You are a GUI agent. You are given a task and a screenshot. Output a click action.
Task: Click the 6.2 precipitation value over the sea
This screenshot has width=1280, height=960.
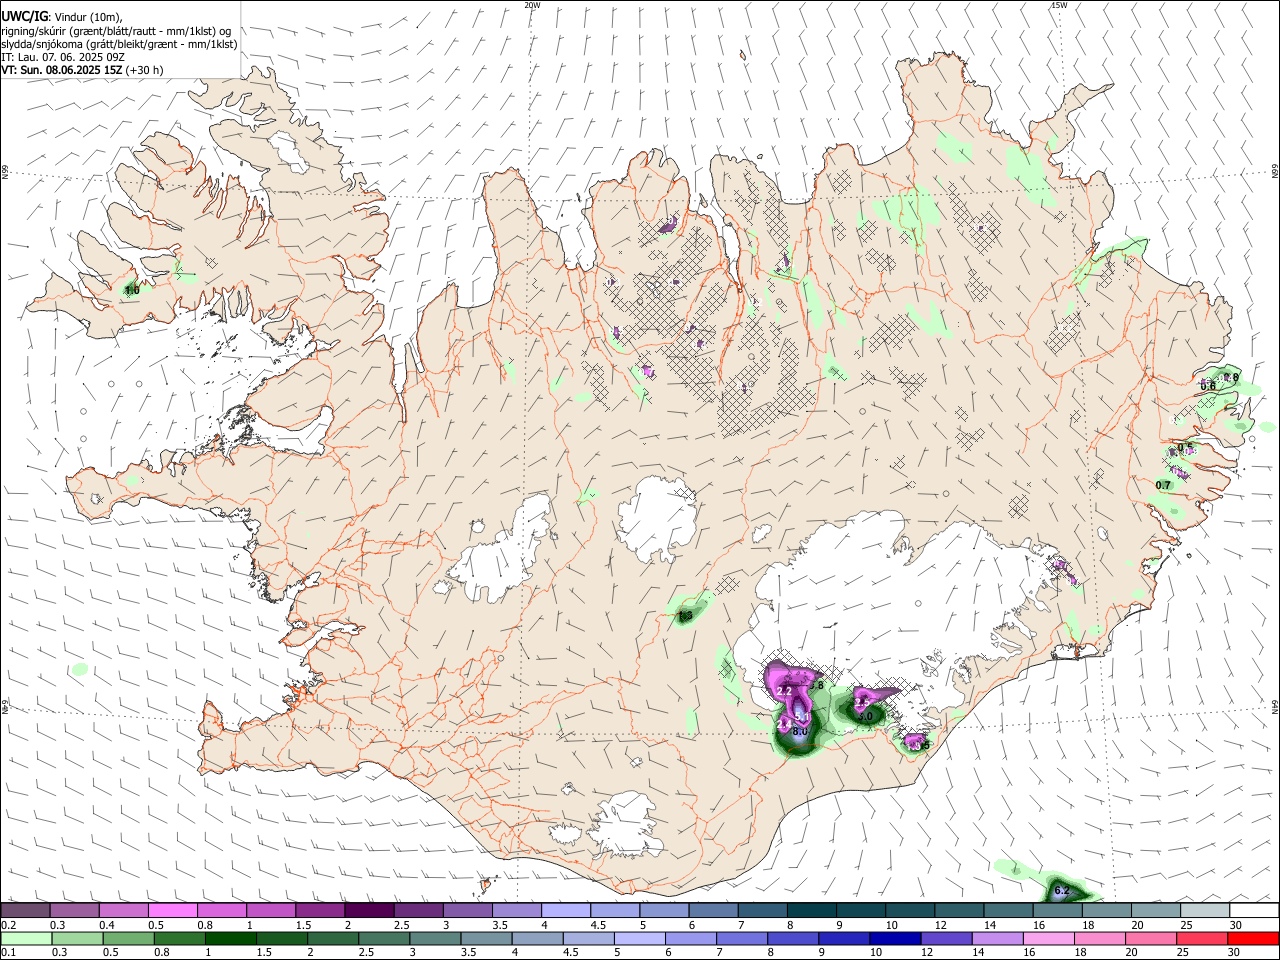[x=1062, y=890]
